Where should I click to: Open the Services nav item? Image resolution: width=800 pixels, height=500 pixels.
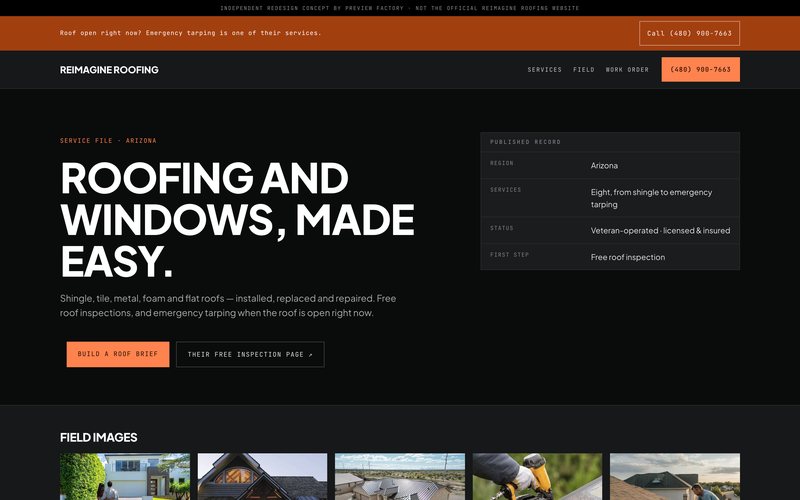pyautogui.click(x=544, y=69)
